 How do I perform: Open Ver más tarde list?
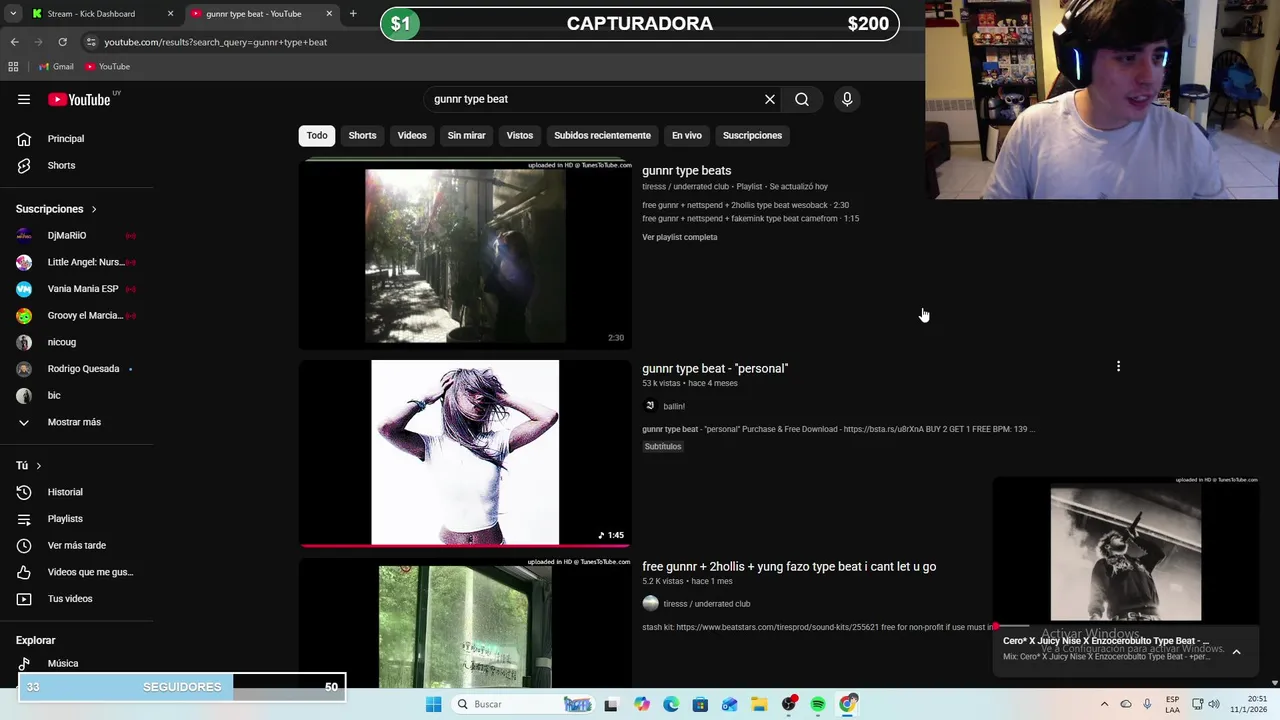coord(76,545)
